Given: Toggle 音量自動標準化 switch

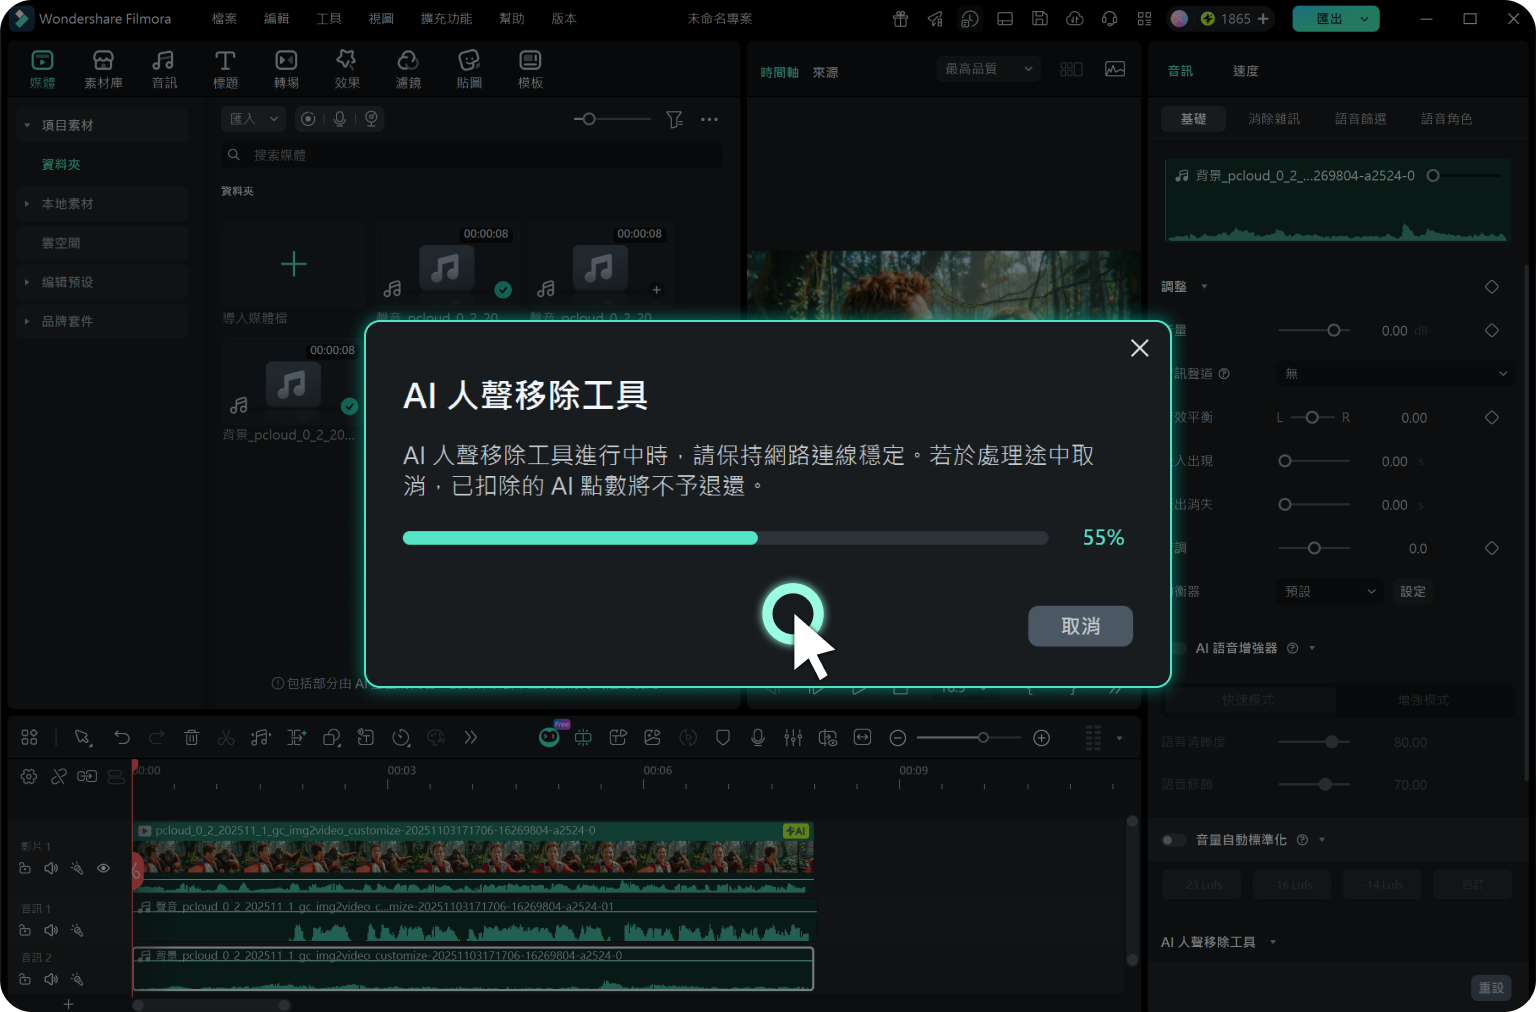Looking at the screenshot, I should coord(1174,840).
